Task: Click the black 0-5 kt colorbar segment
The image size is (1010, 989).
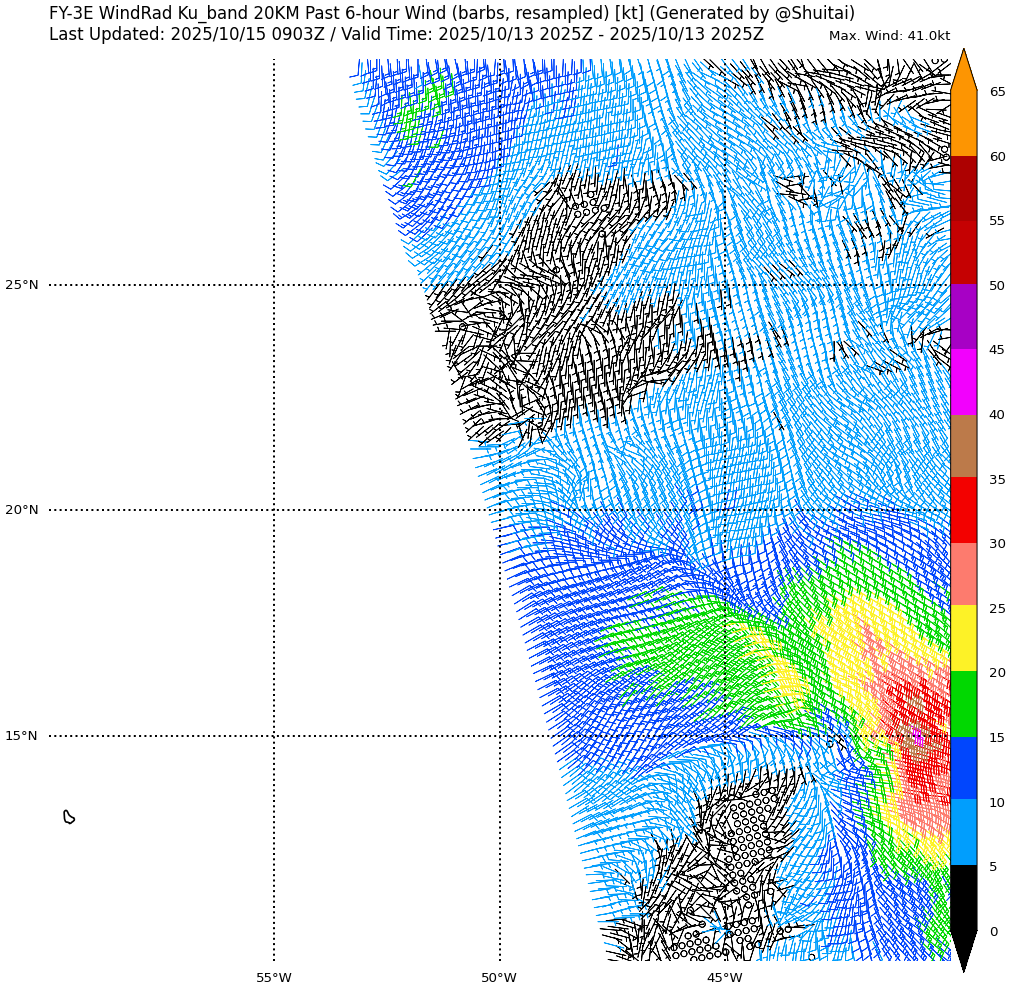Action: [x=963, y=898]
